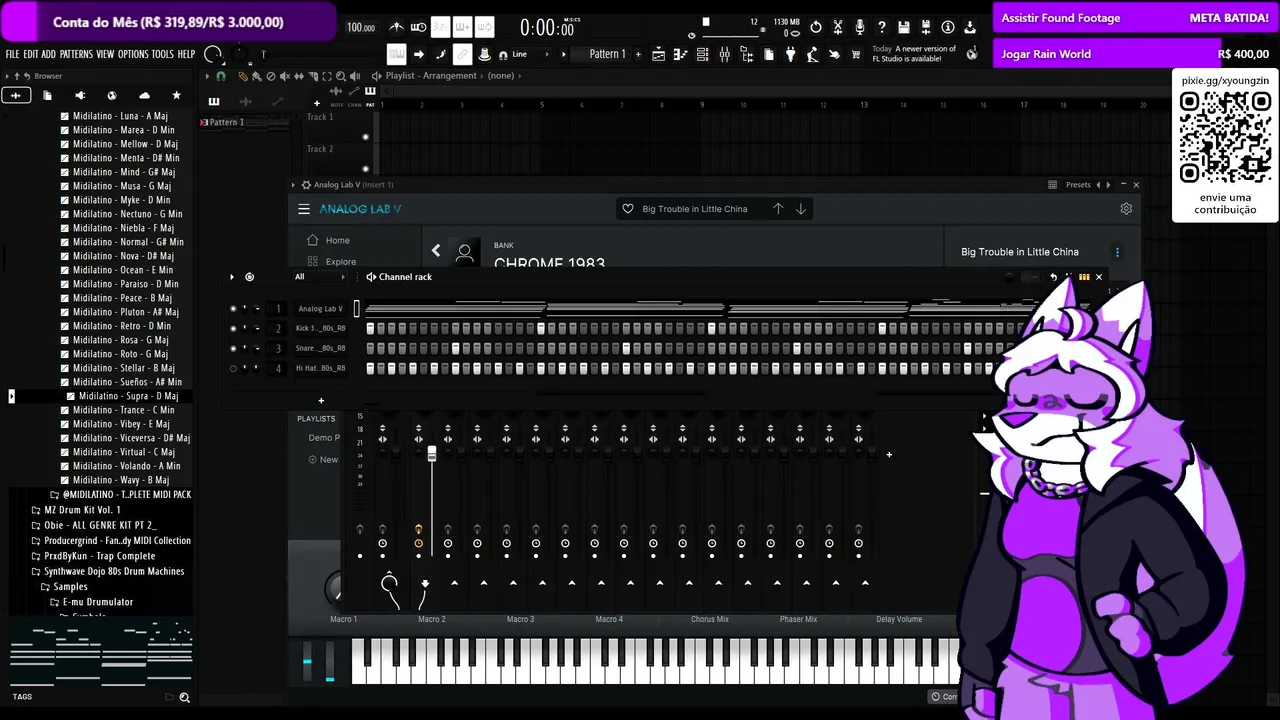Open Analog Lab V hamburger menu
Viewport: 1280px width, 720px height.
coord(304,209)
